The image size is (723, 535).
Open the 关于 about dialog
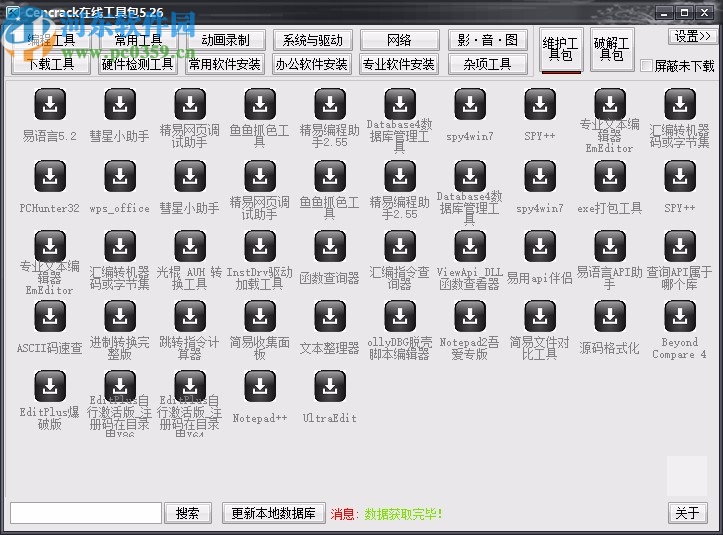[687, 512]
